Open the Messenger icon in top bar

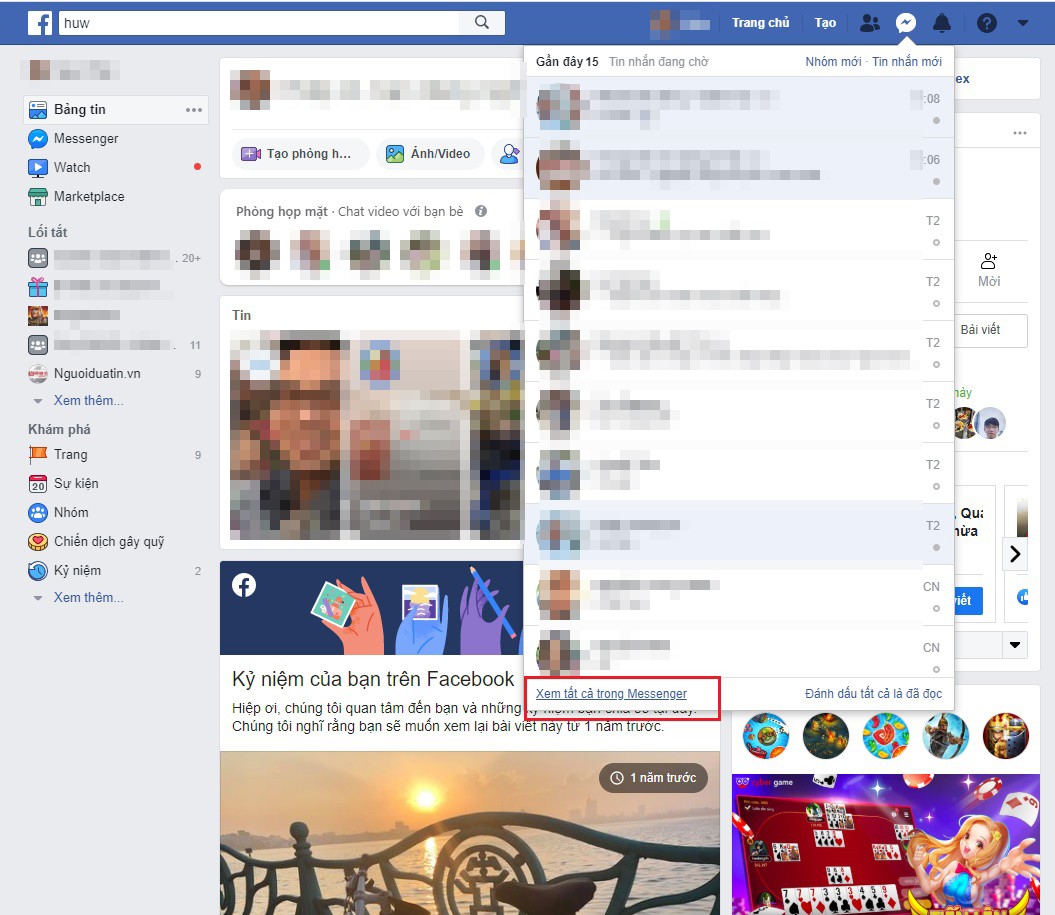(x=906, y=23)
